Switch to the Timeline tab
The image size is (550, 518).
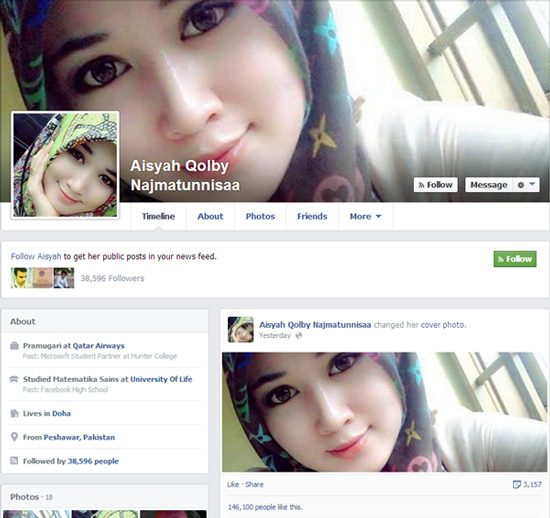click(158, 216)
